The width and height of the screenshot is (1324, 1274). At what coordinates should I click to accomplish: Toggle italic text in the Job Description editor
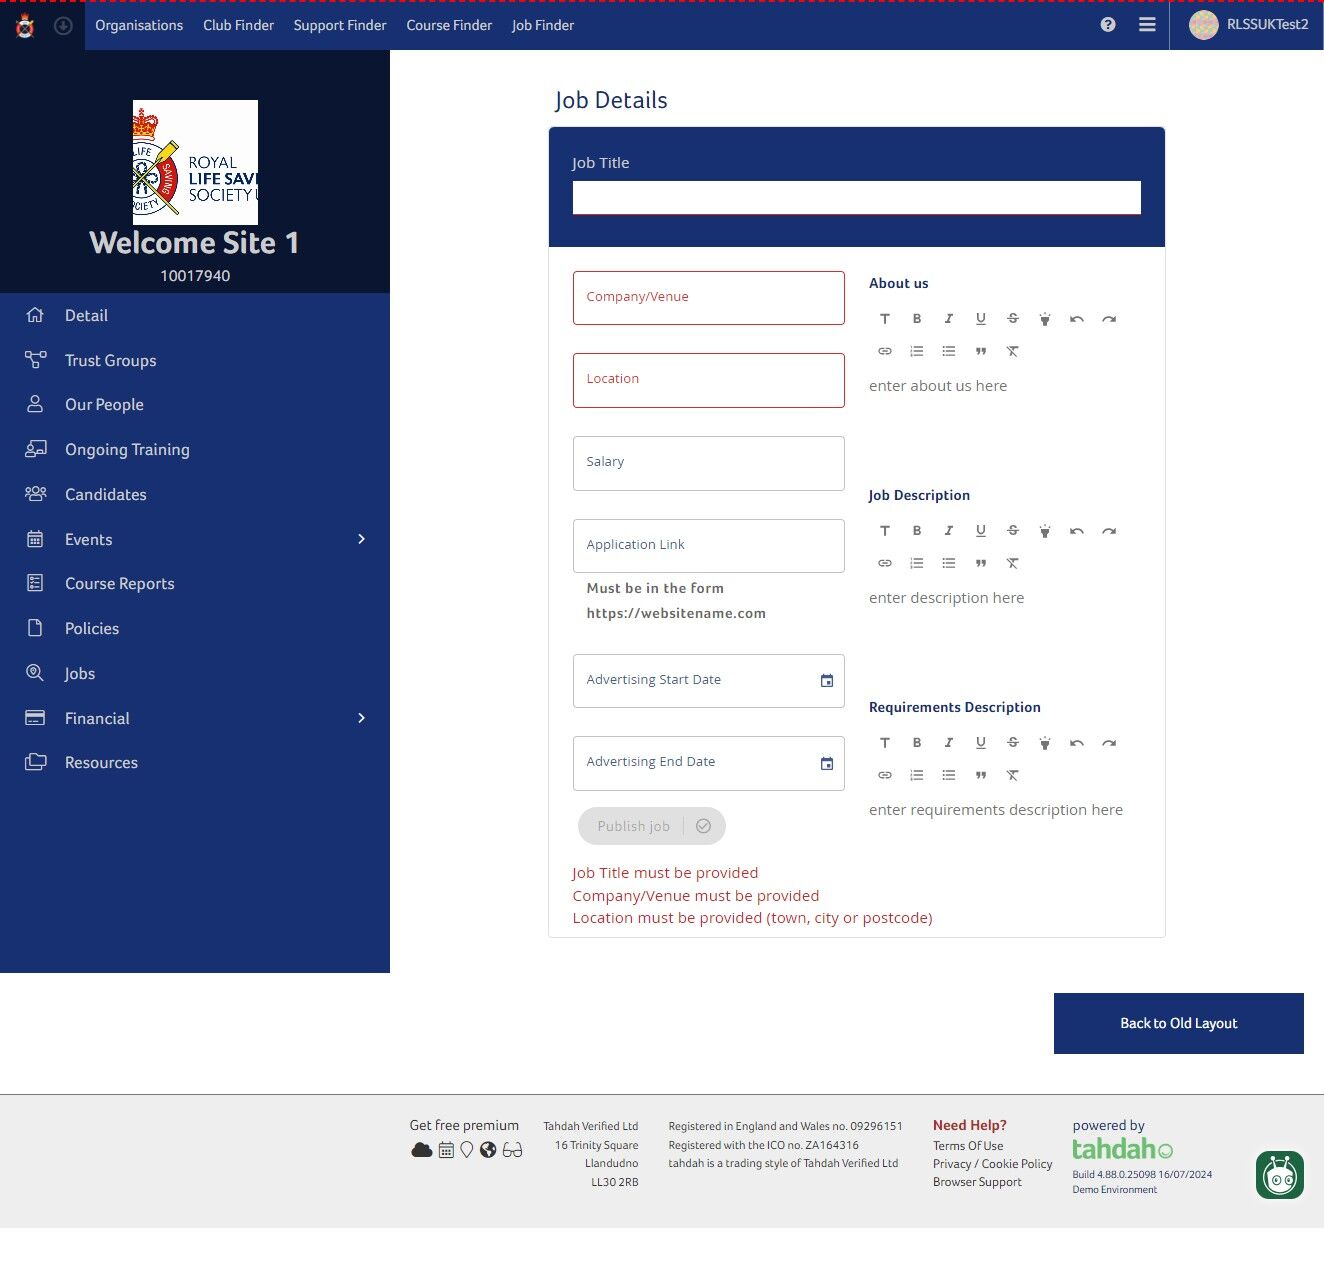(x=949, y=530)
